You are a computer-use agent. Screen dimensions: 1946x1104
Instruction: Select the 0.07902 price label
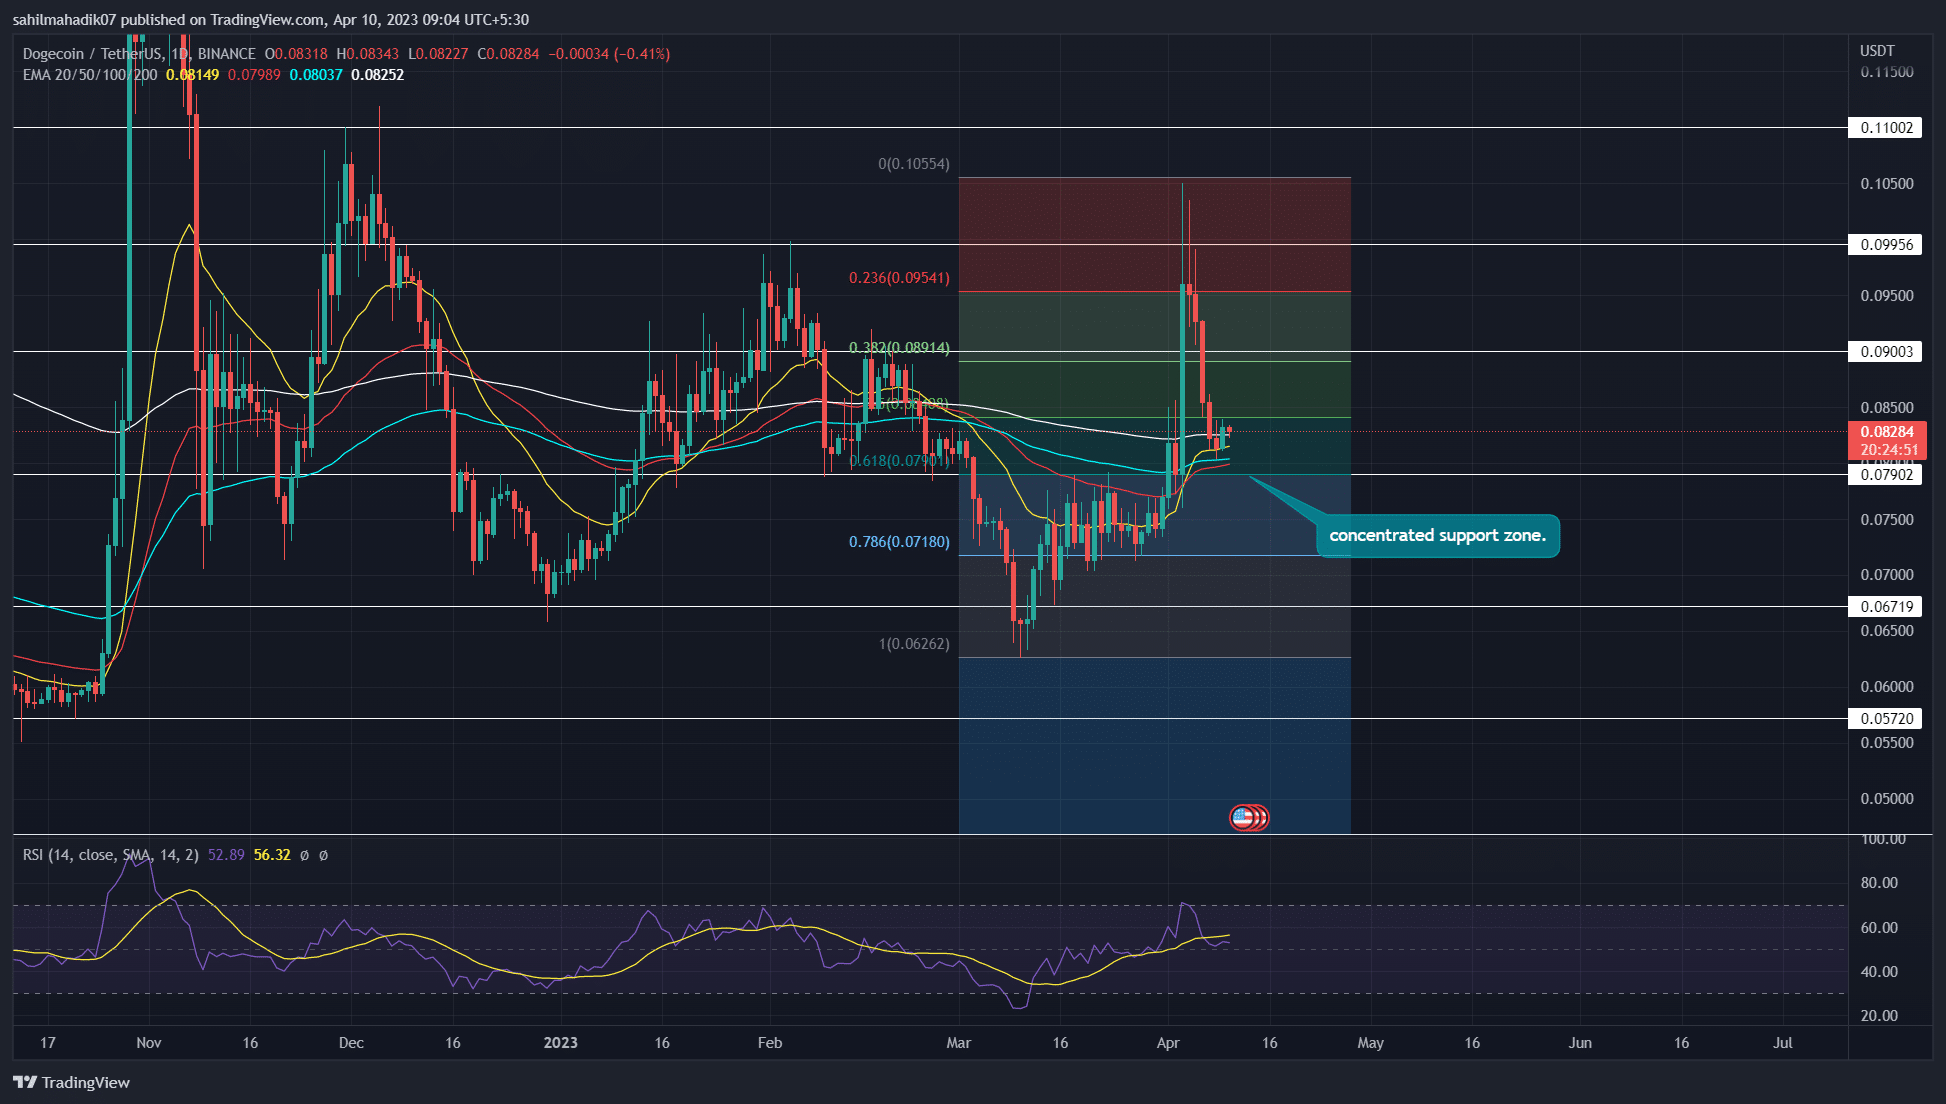point(1885,475)
